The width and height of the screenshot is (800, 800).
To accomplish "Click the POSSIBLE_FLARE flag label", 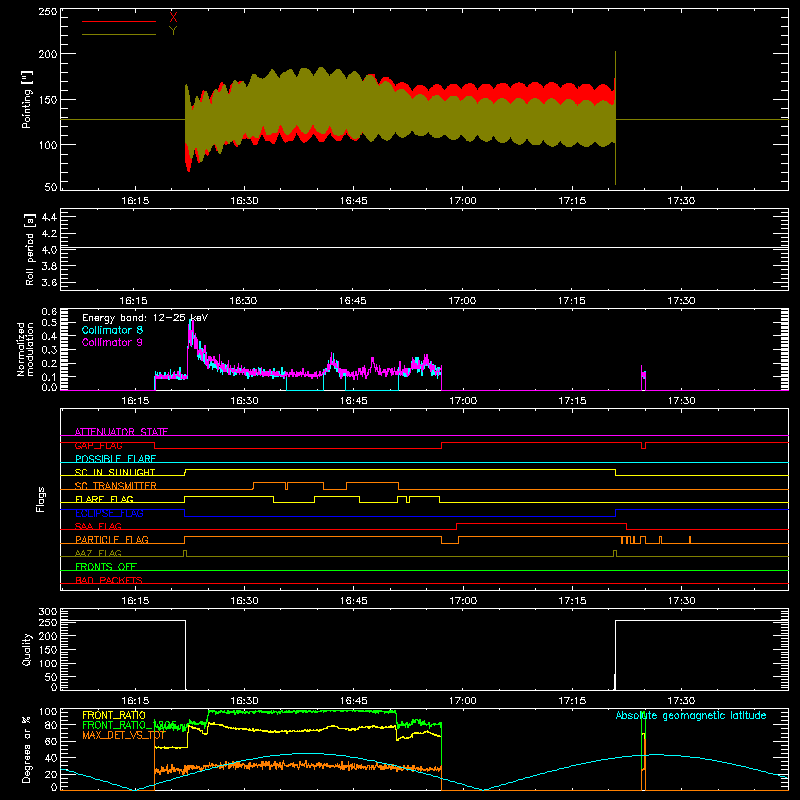I will point(115,459).
